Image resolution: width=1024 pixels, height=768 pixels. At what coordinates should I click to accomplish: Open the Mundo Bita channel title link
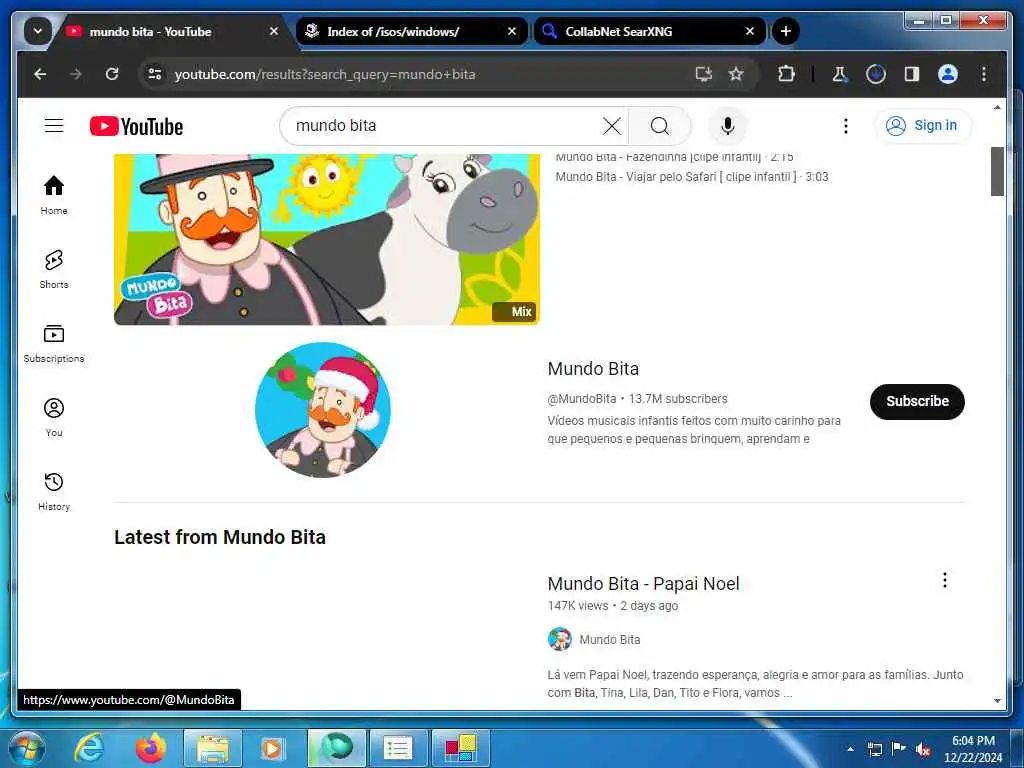593,368
